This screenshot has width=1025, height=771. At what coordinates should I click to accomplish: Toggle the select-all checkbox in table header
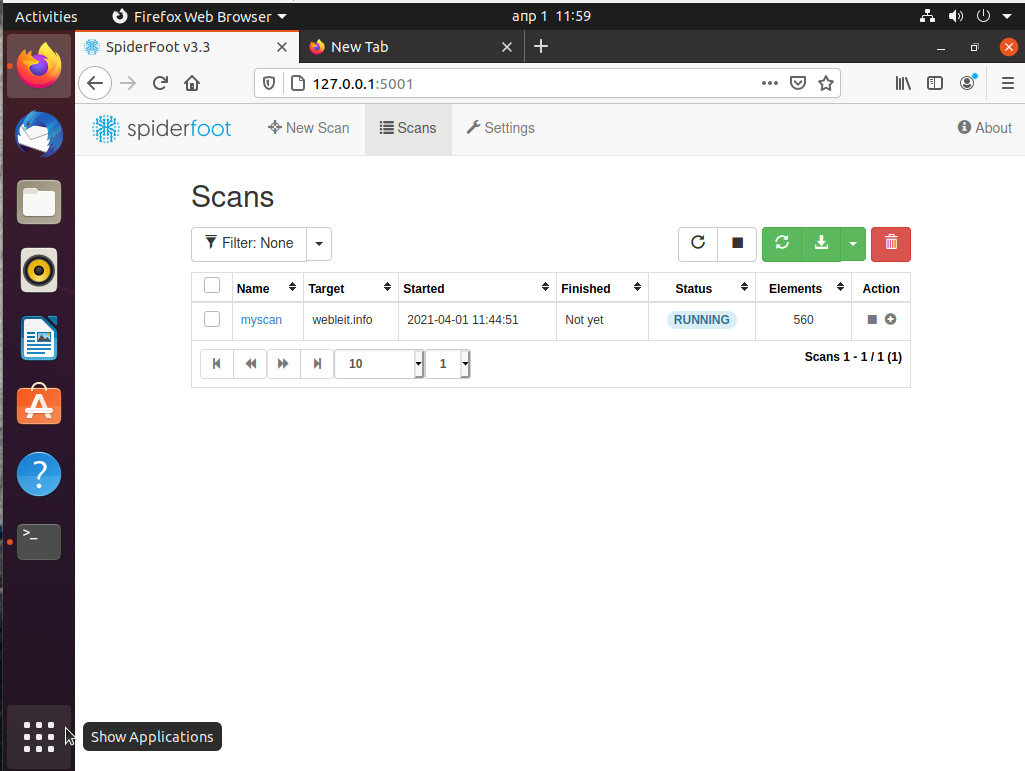coord(212,286)
